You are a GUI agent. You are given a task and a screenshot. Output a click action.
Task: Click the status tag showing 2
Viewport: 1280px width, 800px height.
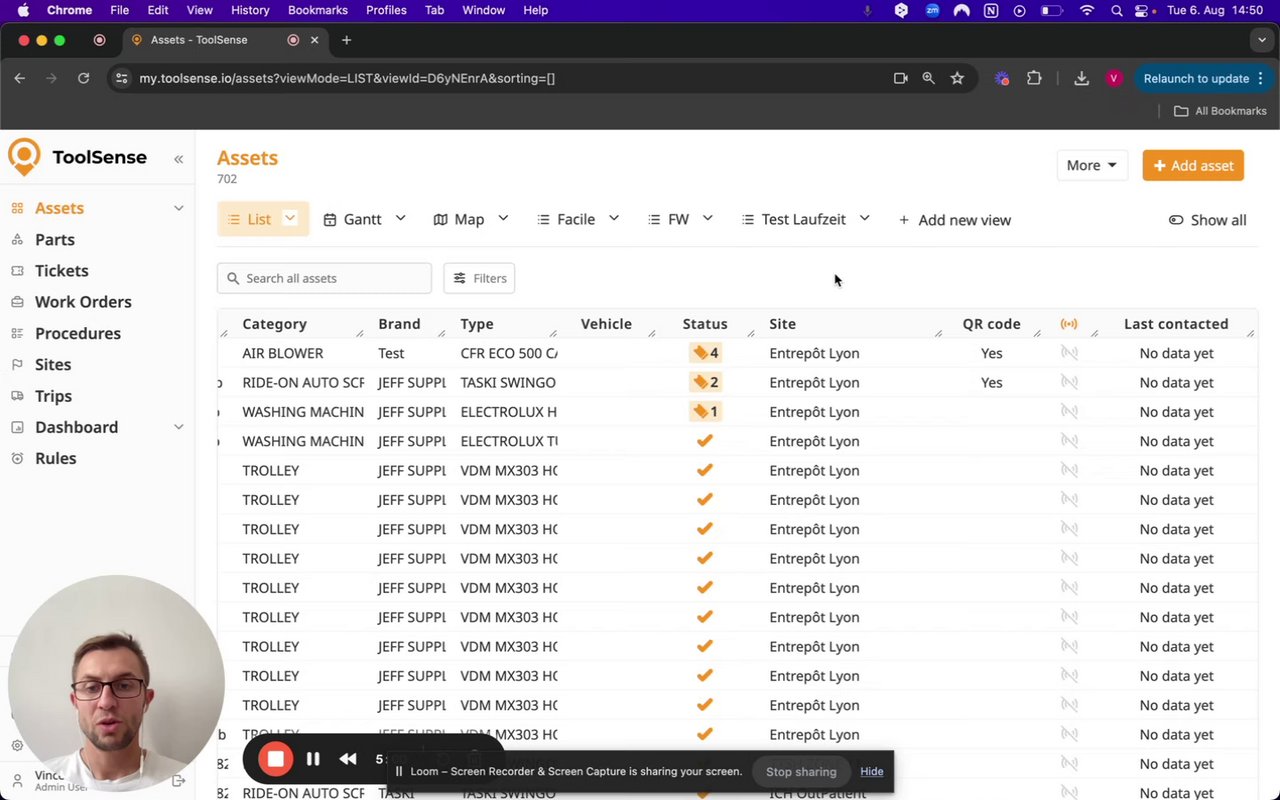[x=705, y=382]
